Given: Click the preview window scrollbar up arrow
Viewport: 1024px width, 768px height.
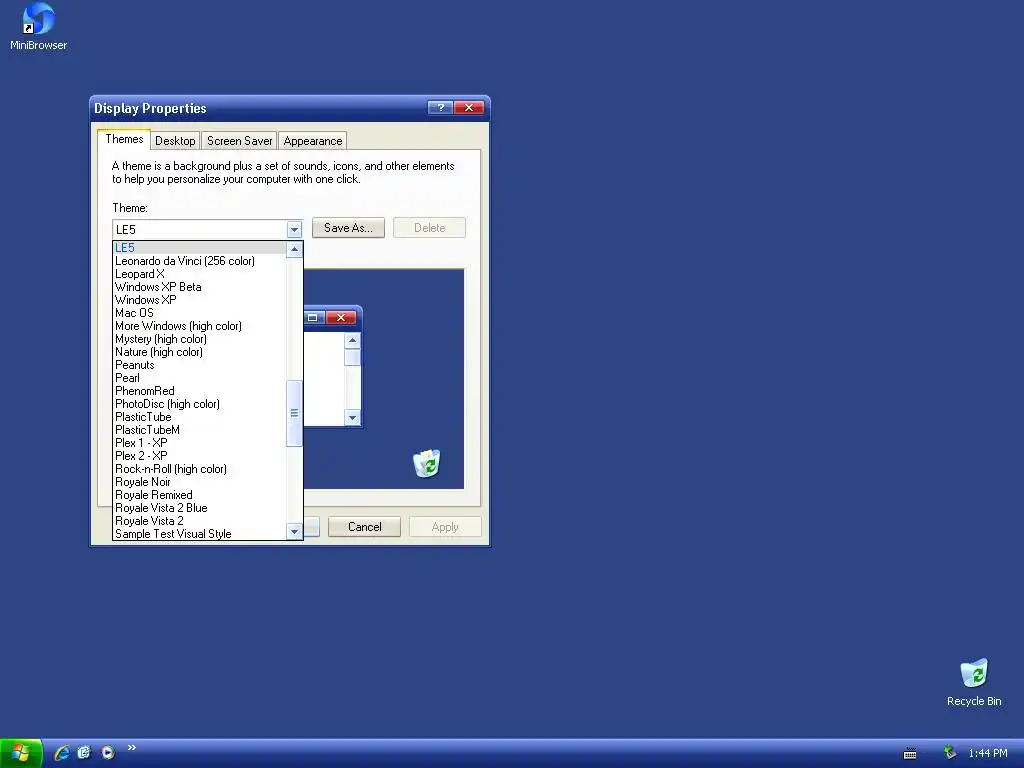Looking at the screenshot, I should pos(353,340).
